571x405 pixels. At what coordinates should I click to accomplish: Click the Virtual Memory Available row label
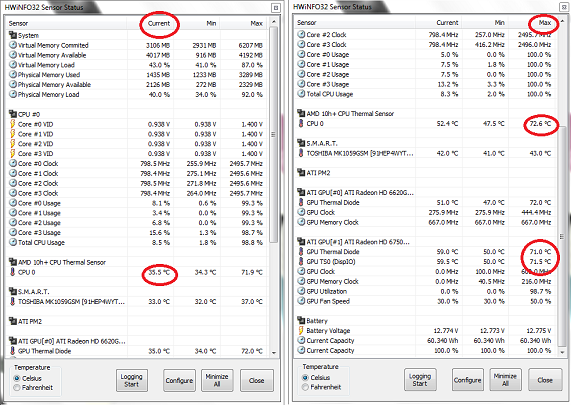(x=52, y=55)
